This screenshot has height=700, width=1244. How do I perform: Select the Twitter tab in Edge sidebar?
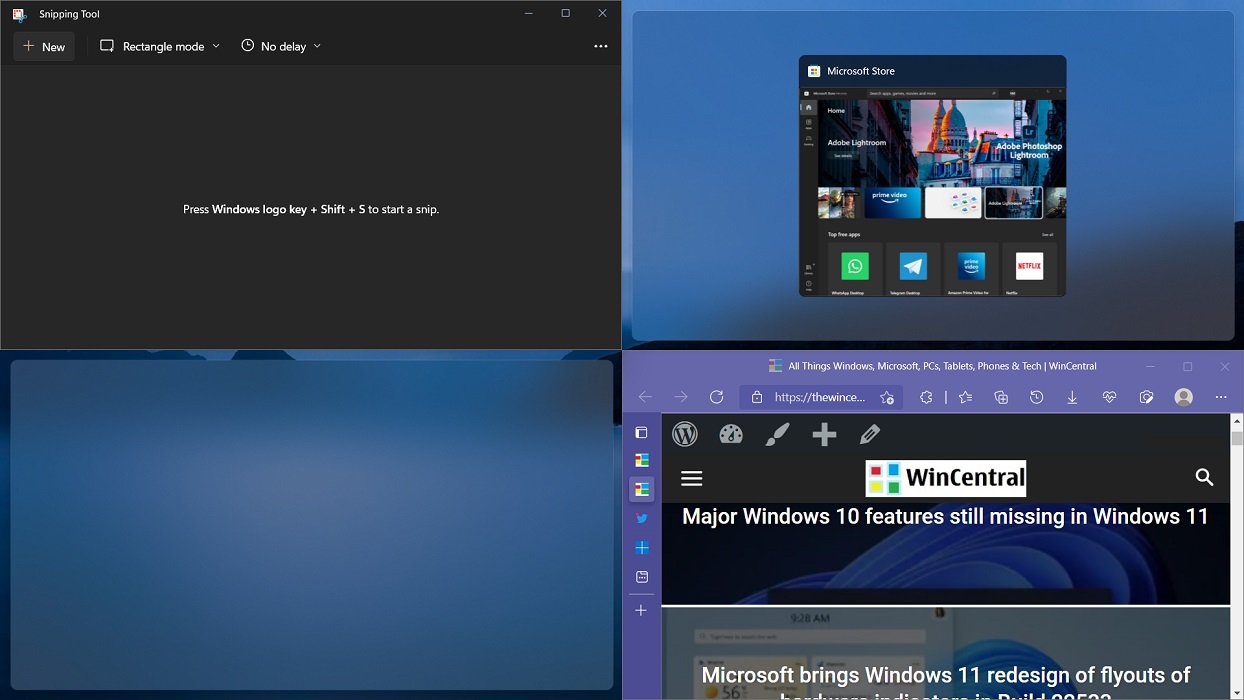[x=642, y=518]
